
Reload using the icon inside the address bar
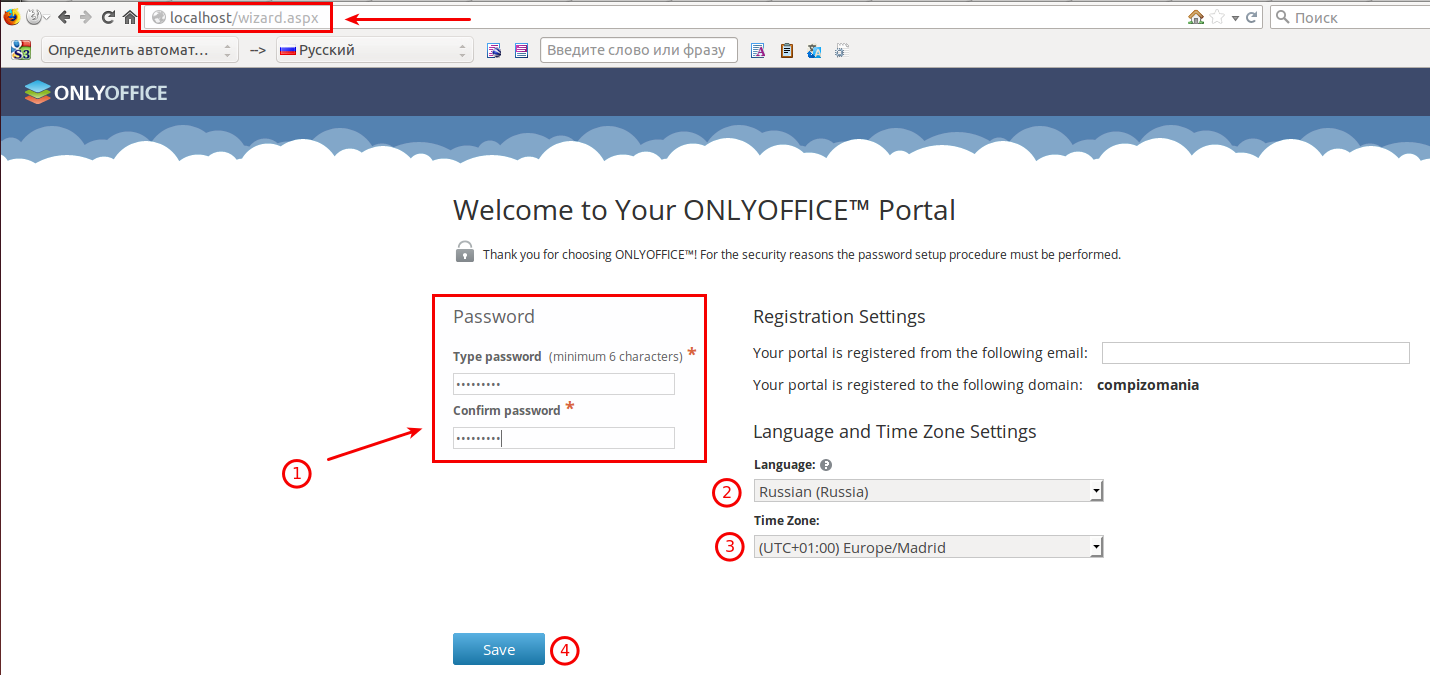pos(1251,17)
